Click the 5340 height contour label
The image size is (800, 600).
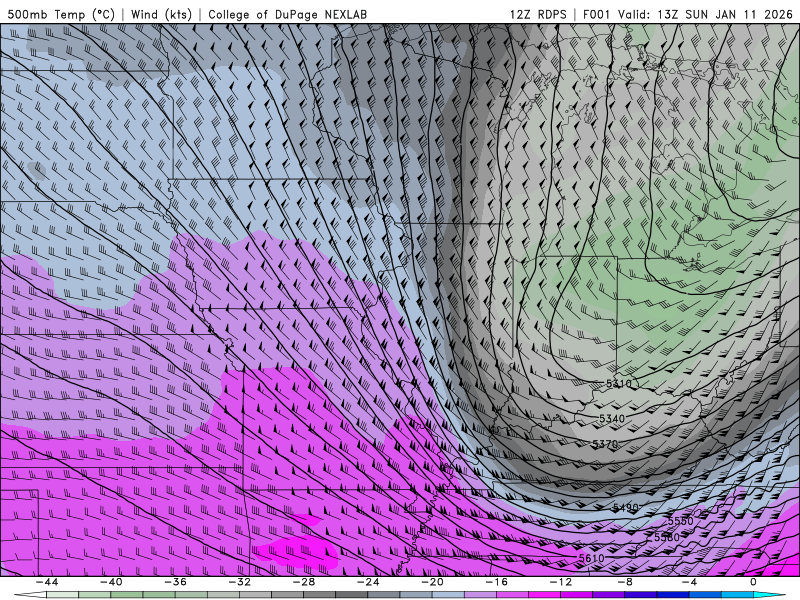(612, 418)
